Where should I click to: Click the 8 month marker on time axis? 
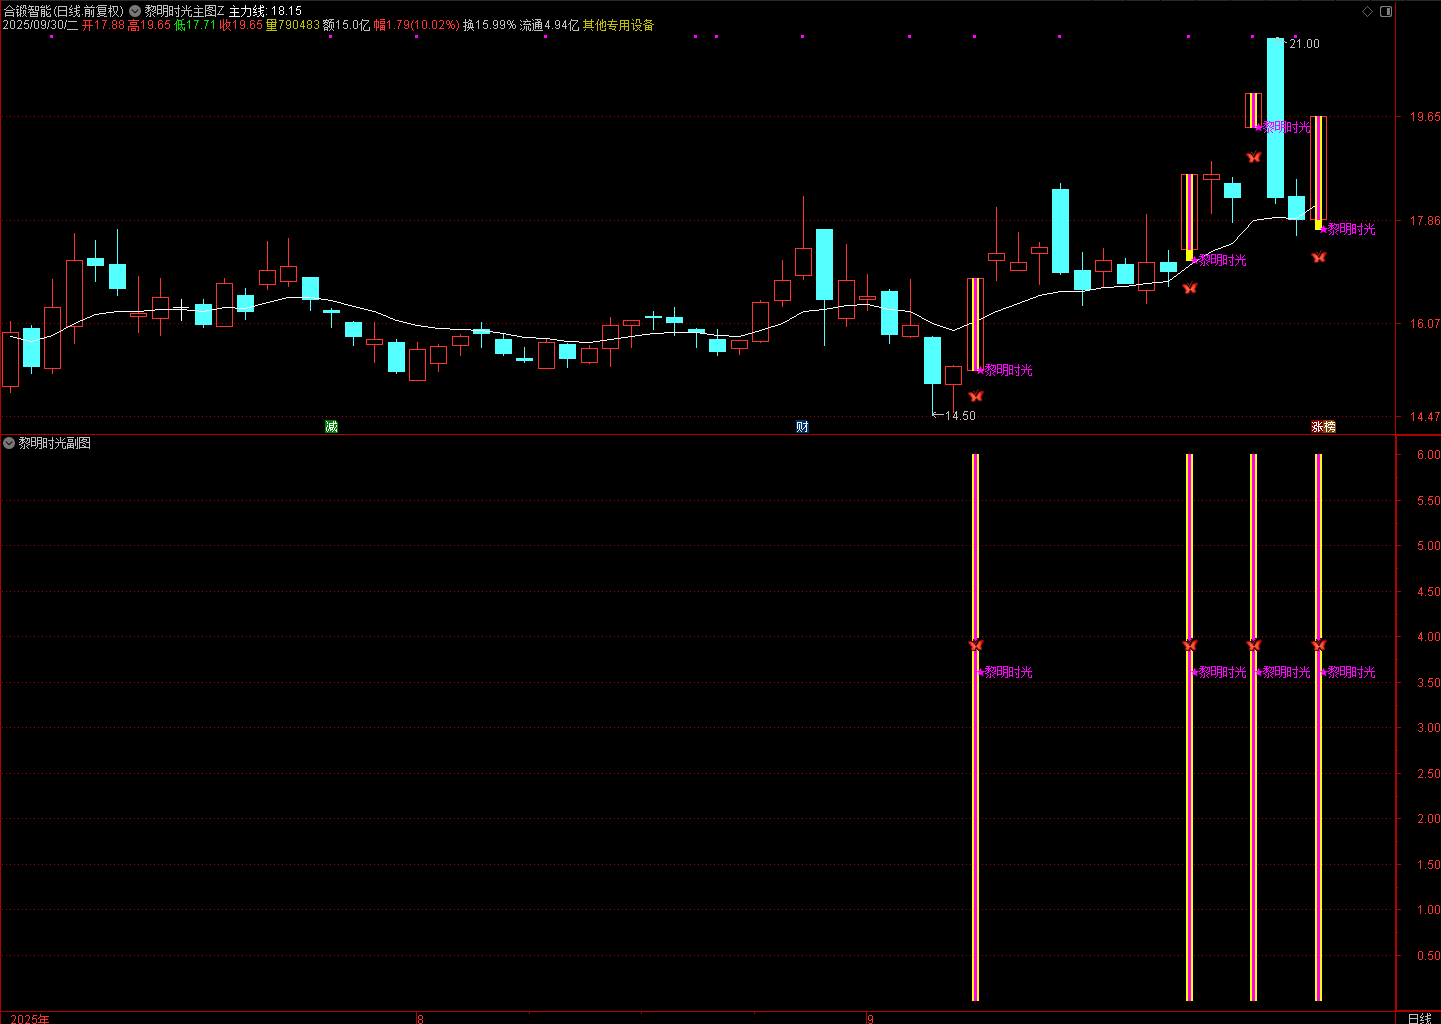point(420,1019)
